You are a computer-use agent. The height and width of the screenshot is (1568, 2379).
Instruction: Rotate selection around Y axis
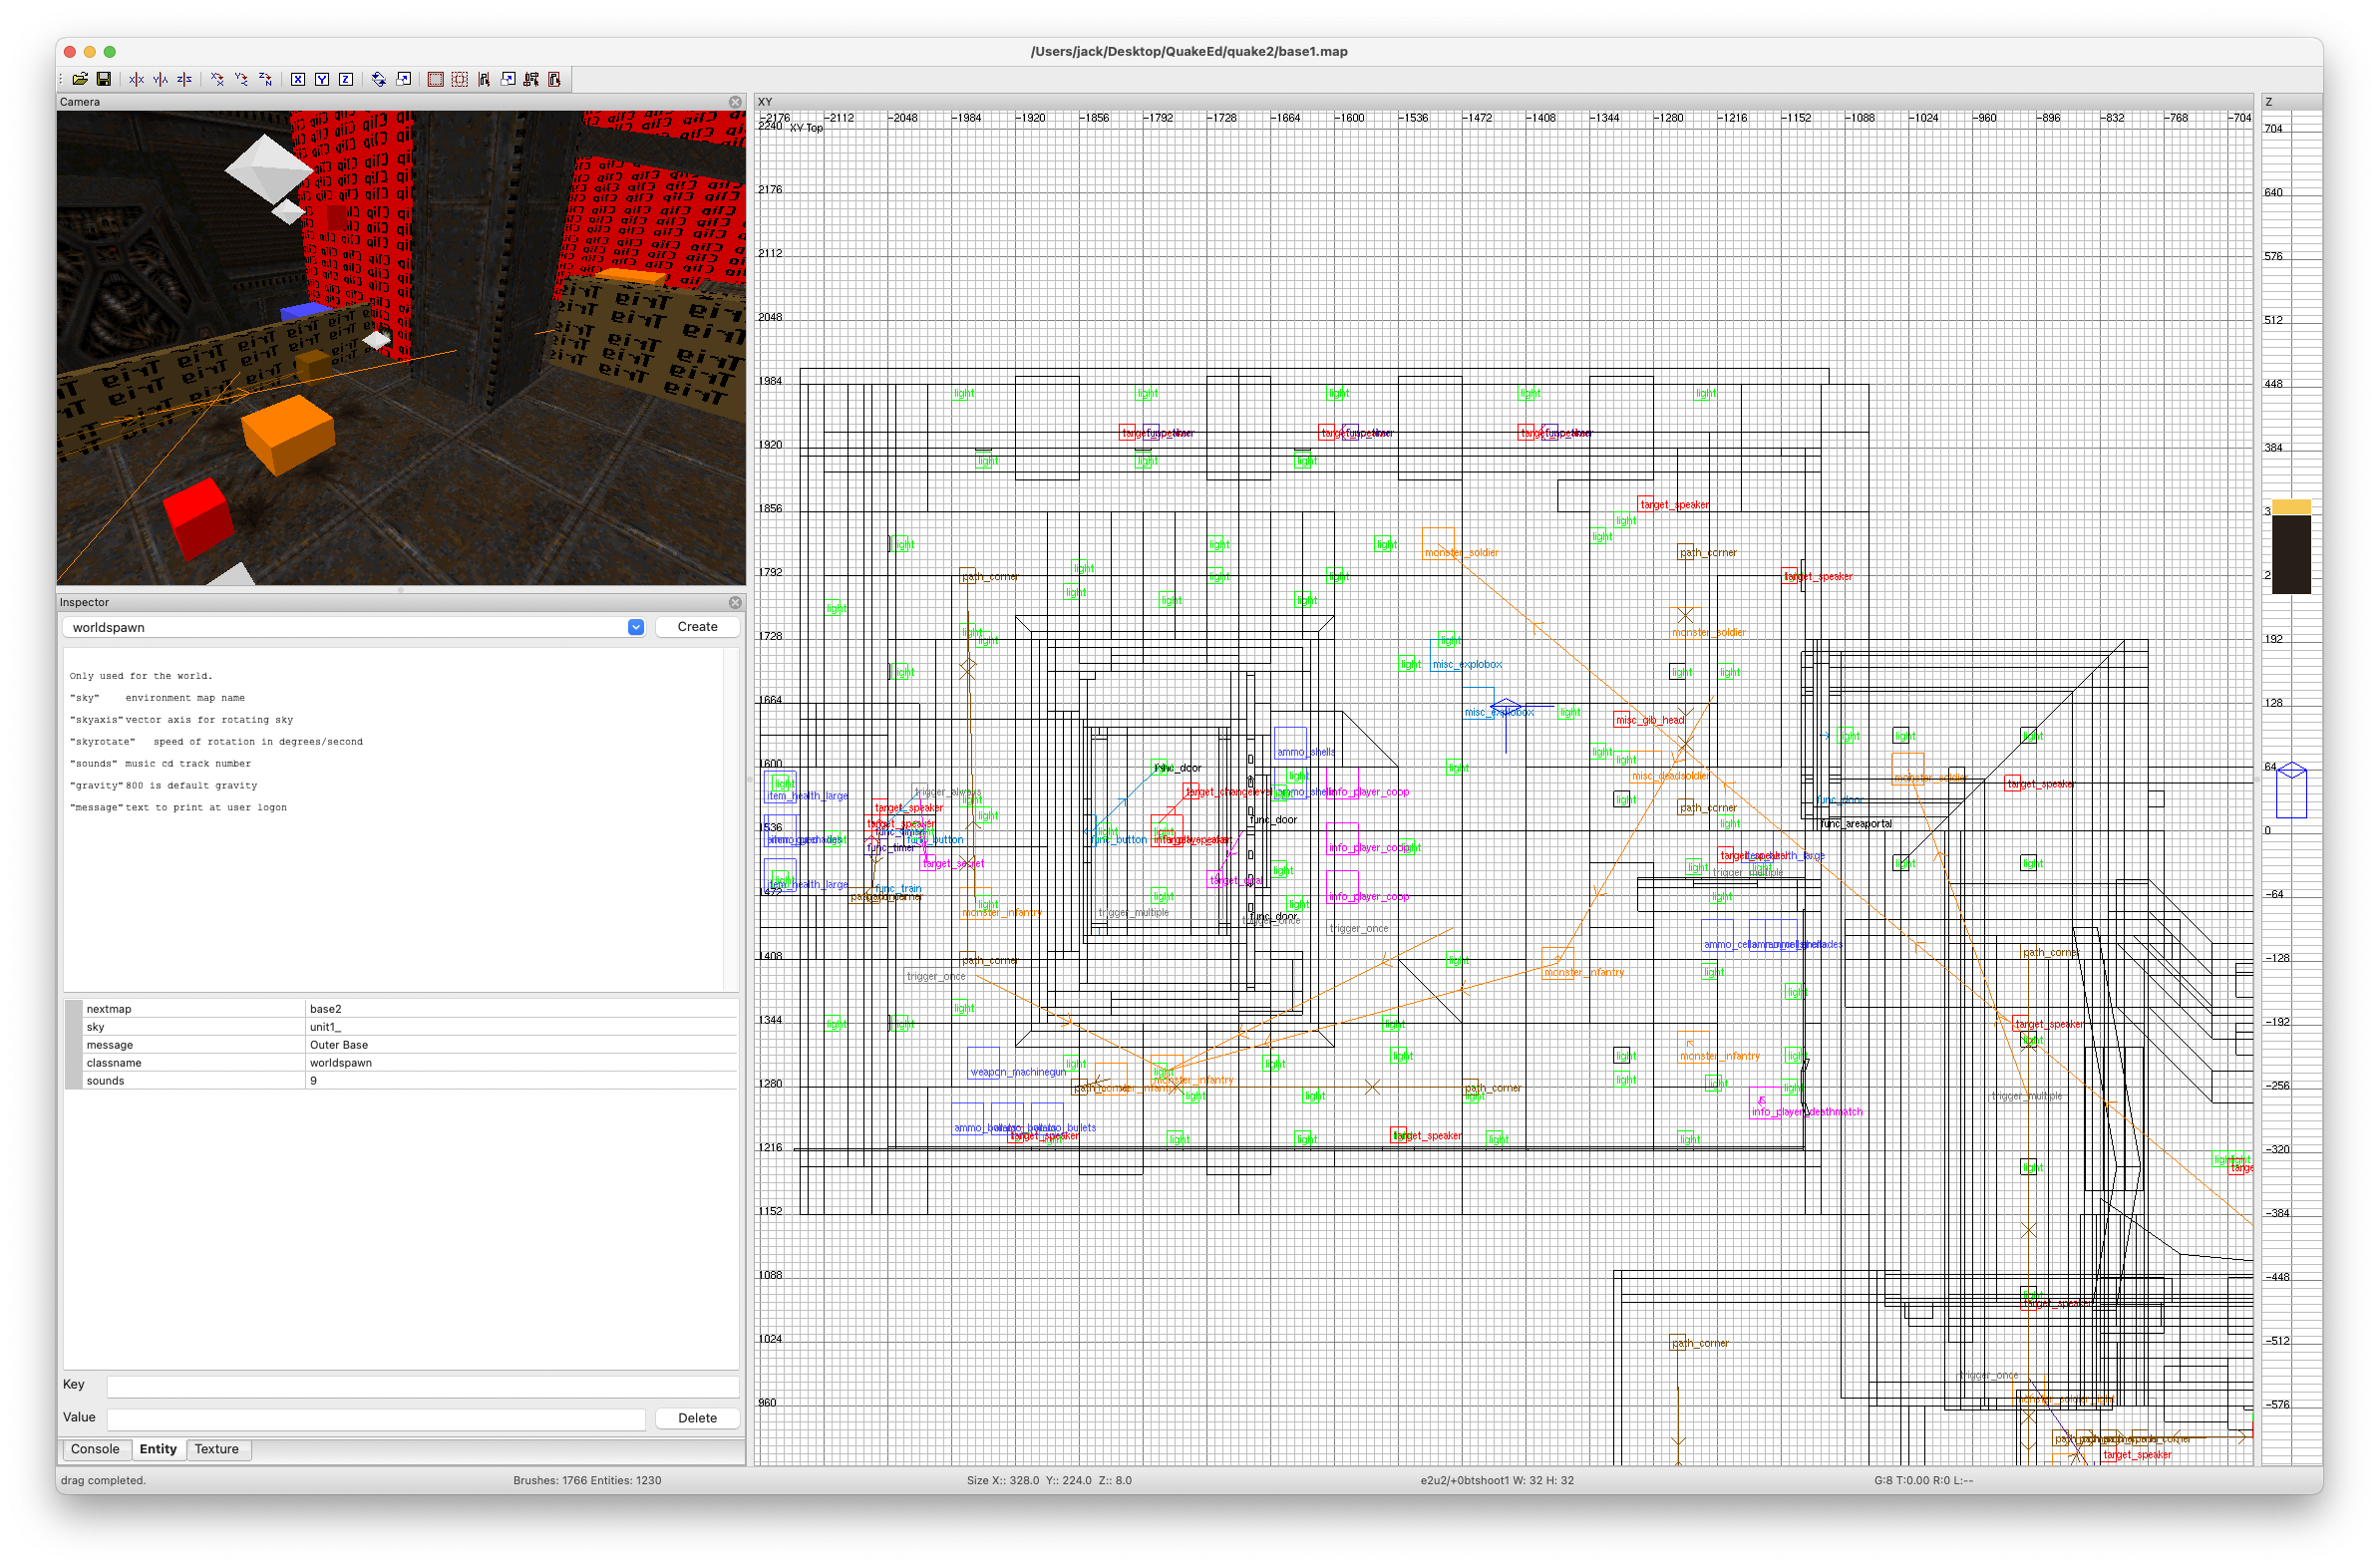tap(241, 79)
